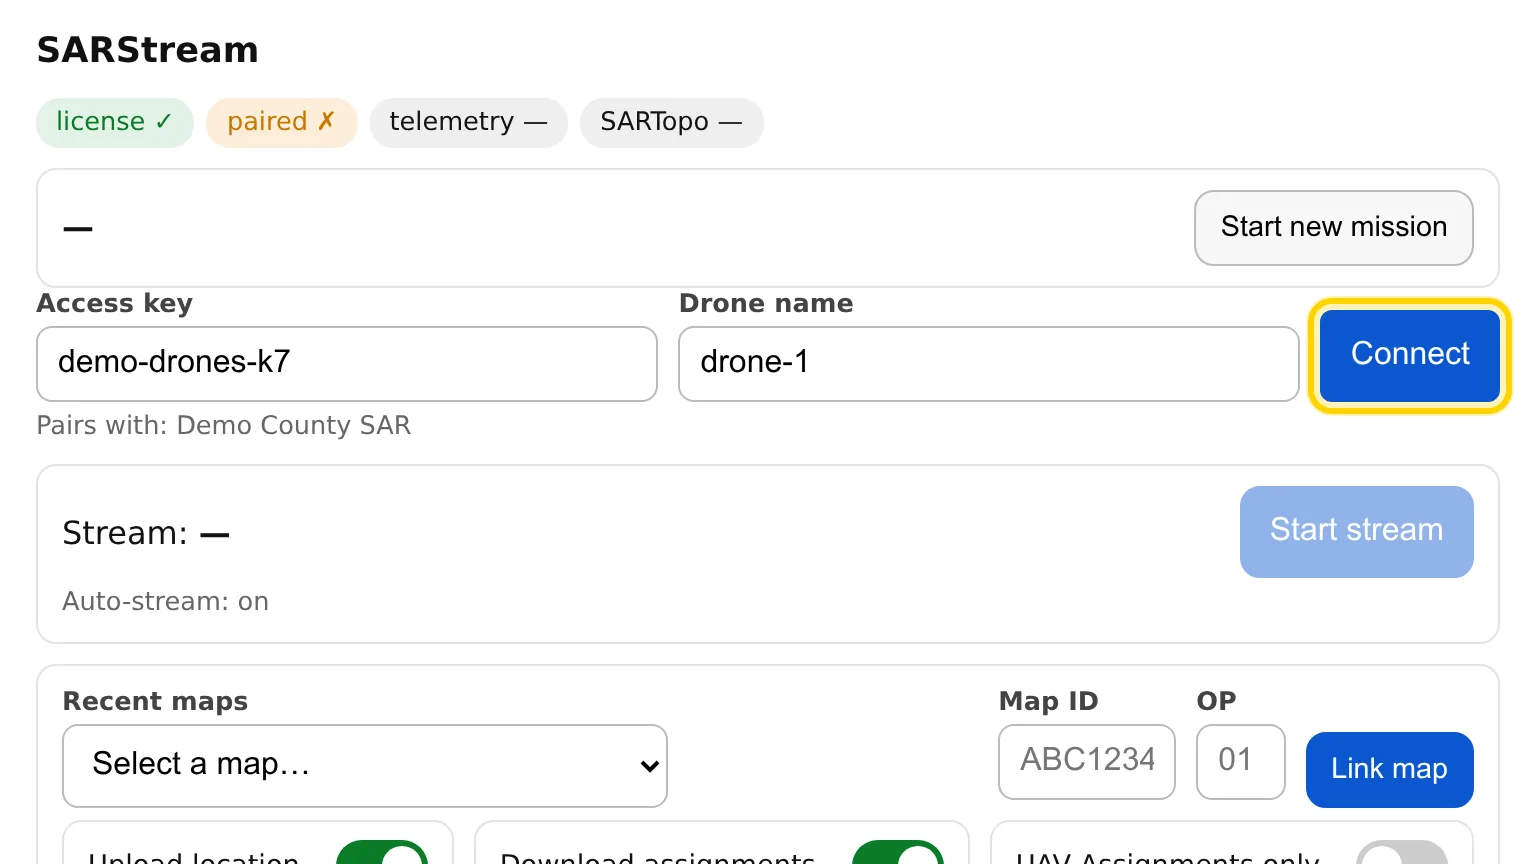This screenshot has width=1536, height=864.
Task: Enable UAV Assignments only switch
Action: pos(1402,854)
